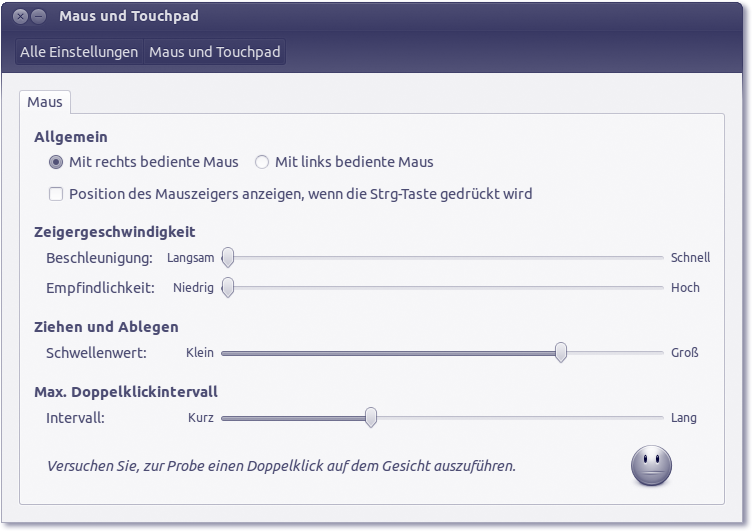Open the Maus tab

click(45, 102)
